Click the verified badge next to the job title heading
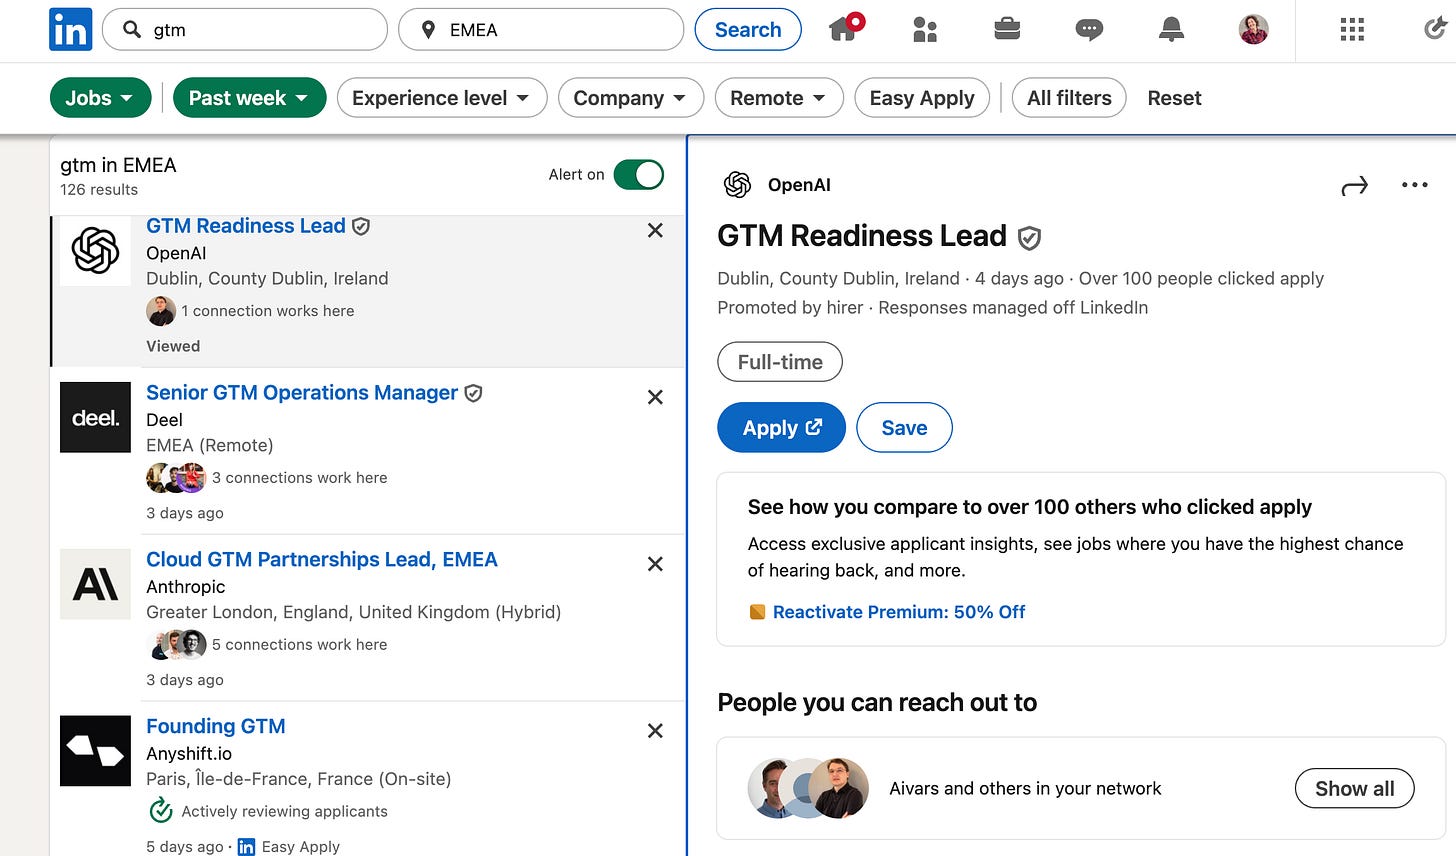This screenshot has width=1456, height=856. pos(1029,238)
